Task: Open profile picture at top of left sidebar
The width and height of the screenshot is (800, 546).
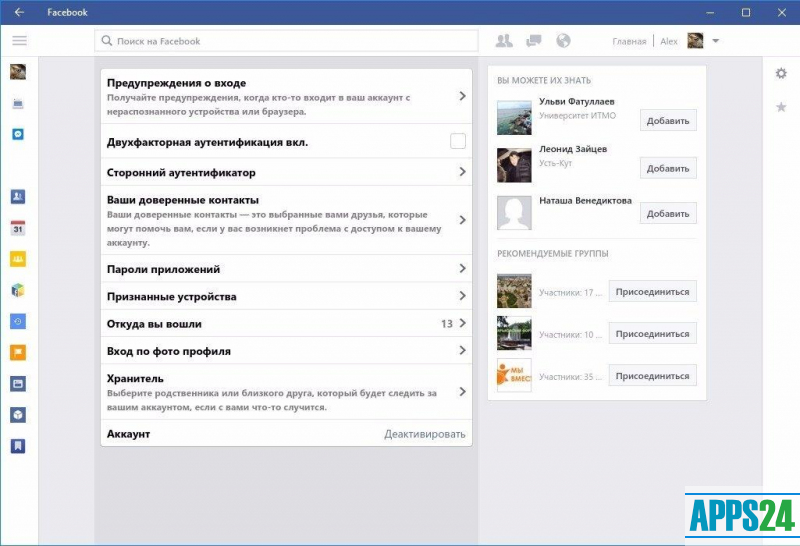Action: click(x=18, y=71)
